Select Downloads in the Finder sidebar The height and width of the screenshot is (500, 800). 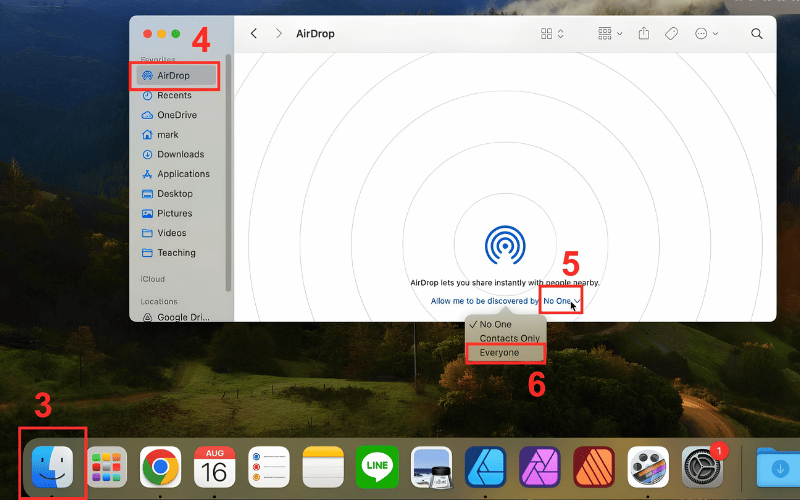(177, 154)
